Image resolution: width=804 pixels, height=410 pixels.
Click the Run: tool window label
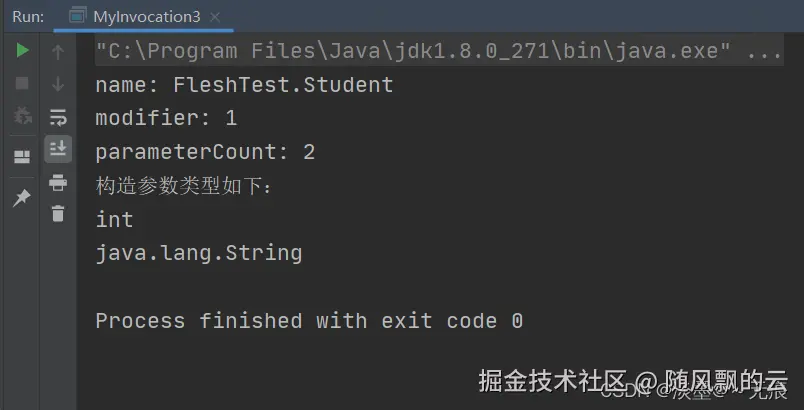[28, 17]
